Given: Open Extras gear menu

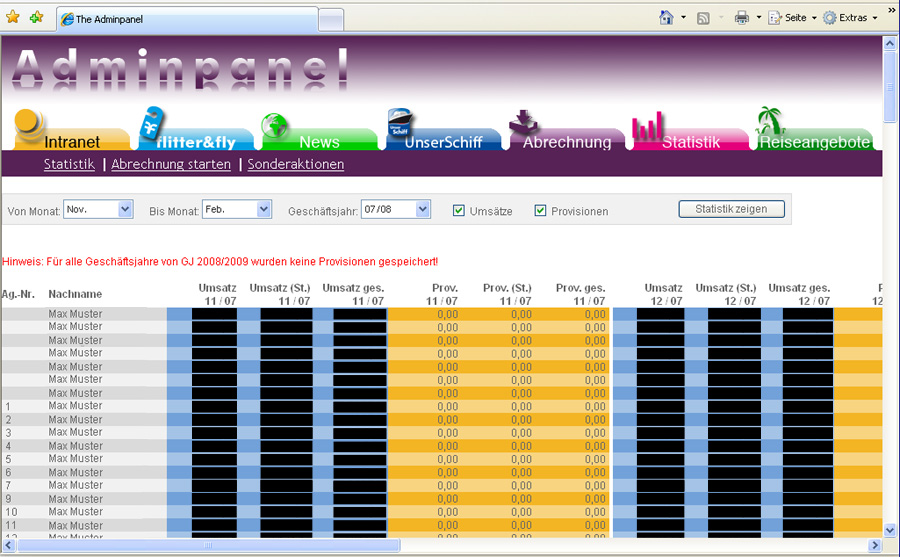Looking at the screenshot, I should (x=850, y=18).
